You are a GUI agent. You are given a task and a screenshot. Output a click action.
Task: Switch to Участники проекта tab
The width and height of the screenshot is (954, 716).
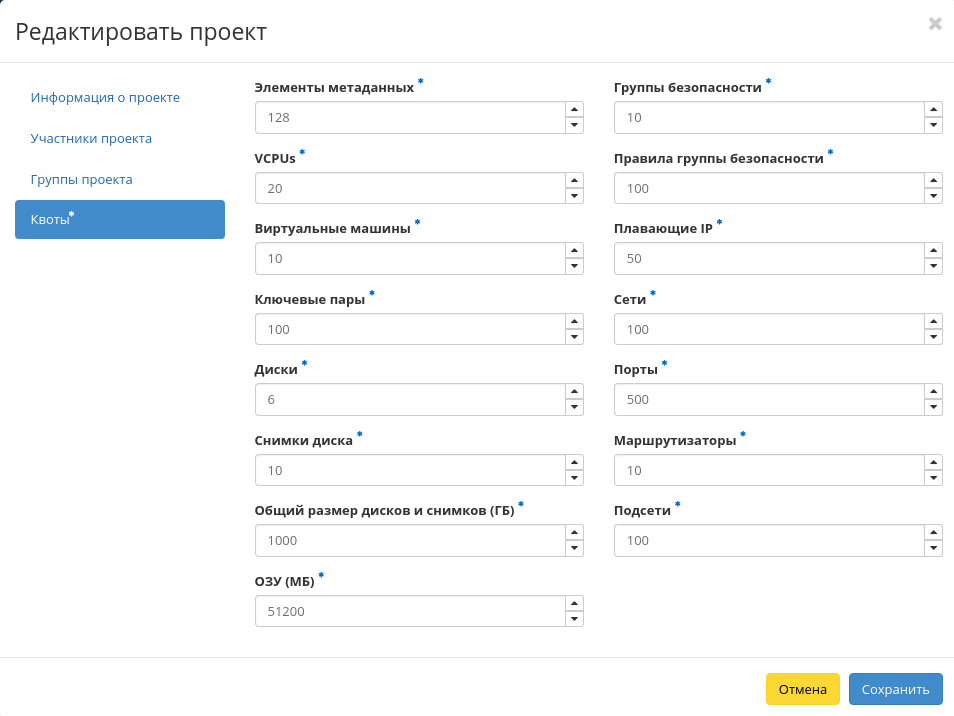point(91,138)
